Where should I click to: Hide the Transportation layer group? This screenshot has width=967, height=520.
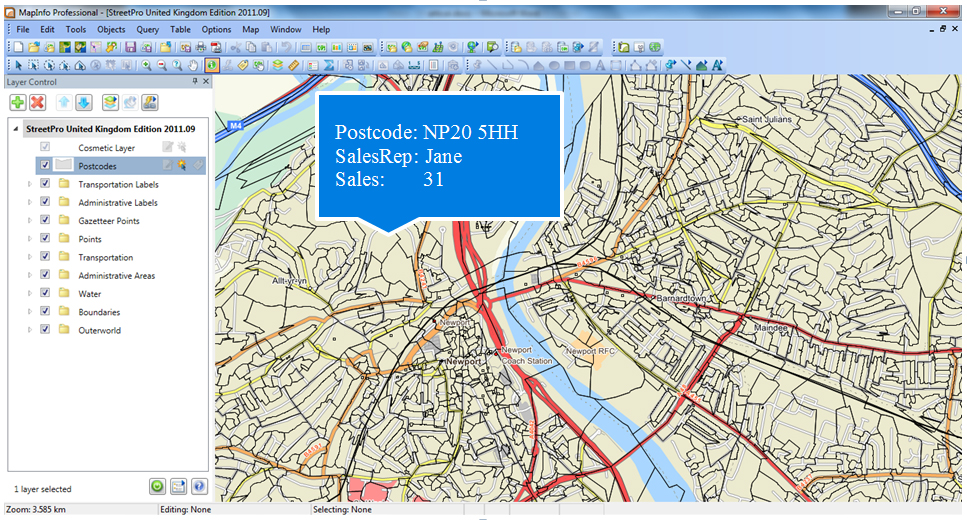pyautogui.click(x=45, y=256)
